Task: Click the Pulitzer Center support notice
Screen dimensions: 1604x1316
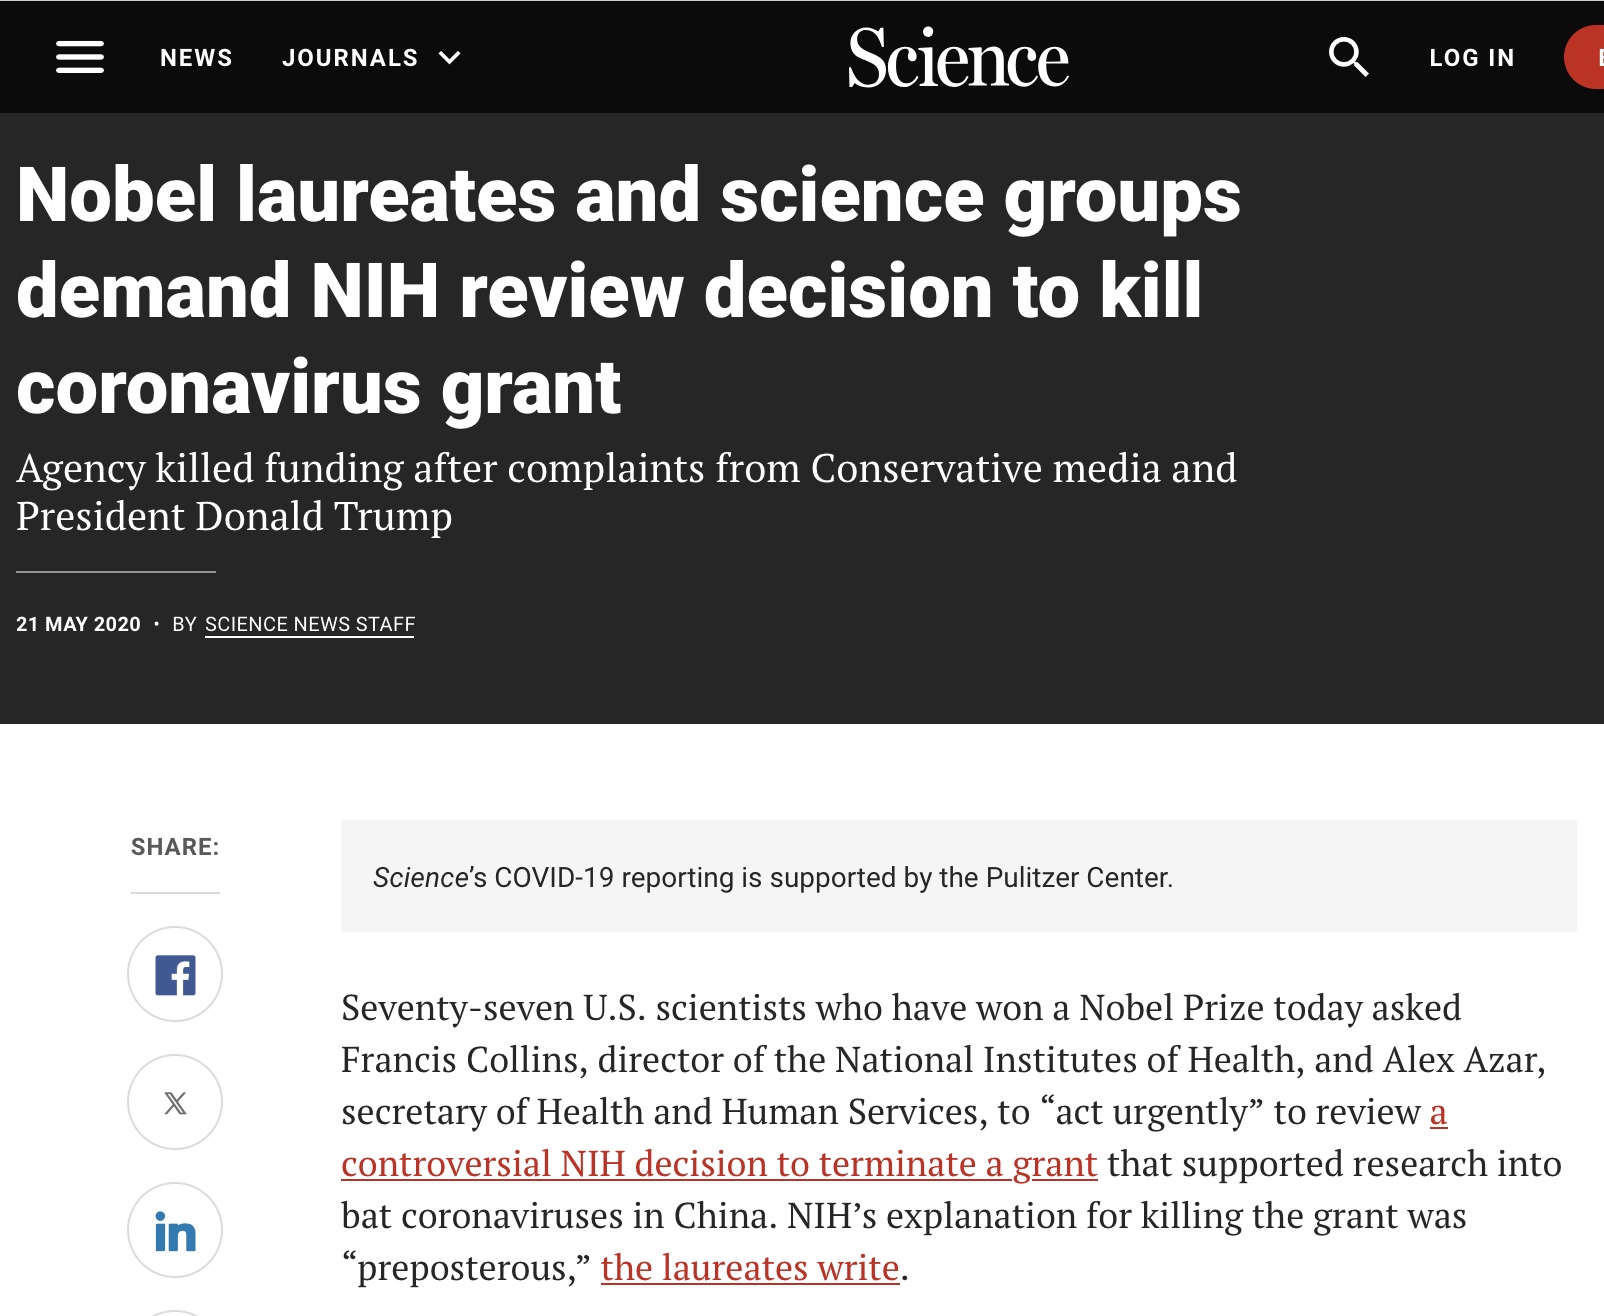Action: tap(772, 877)
